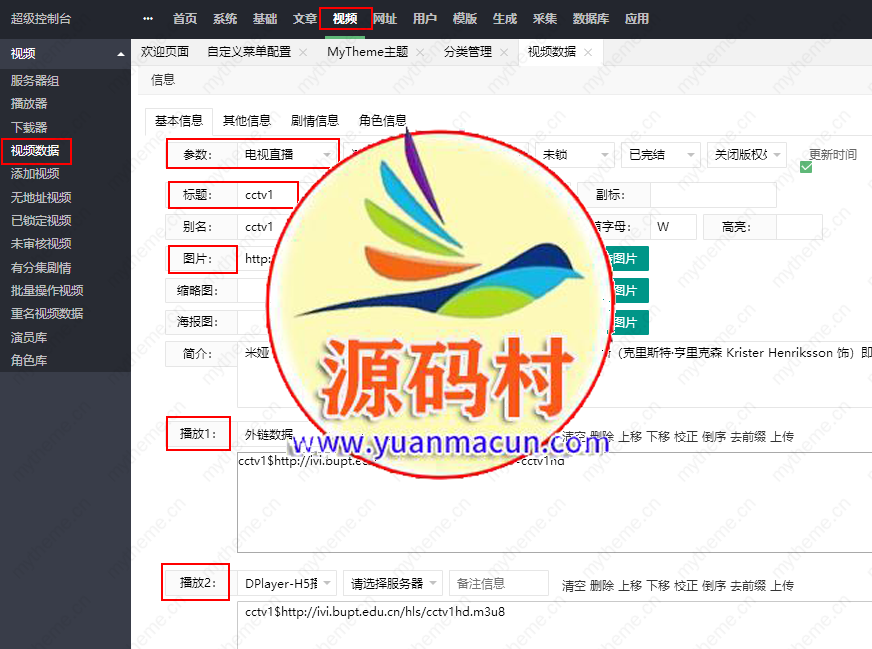Screen dimensions: 872x649
Task: Click into the 备注信息 input field
Action: [498, 583]
